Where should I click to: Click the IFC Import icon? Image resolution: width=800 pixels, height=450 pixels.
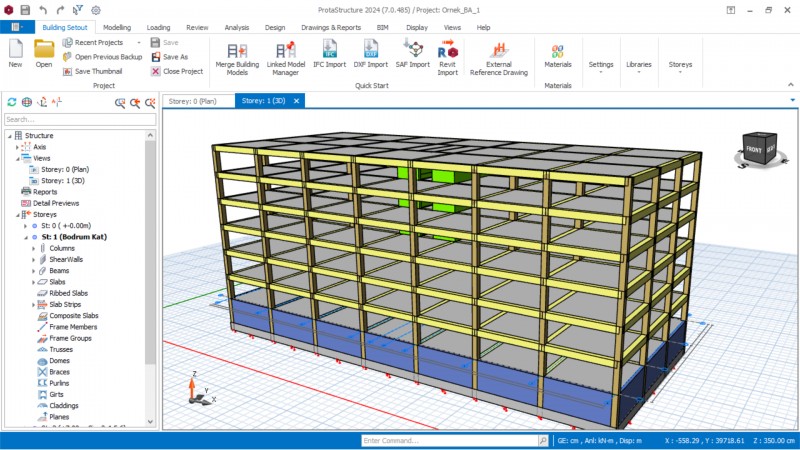tap(329, 50)
